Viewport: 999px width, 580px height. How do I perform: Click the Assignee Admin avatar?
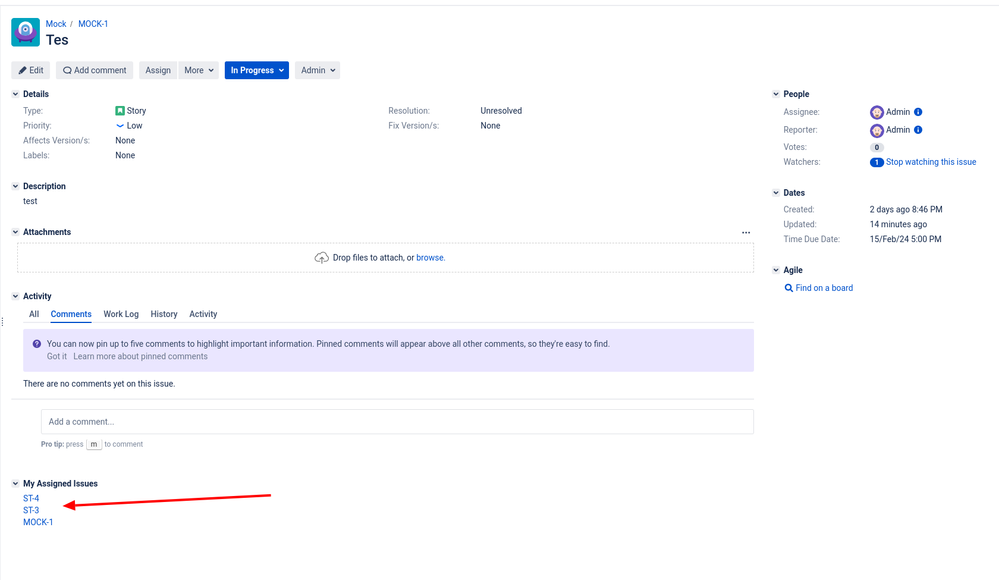(x=877, y=112)
